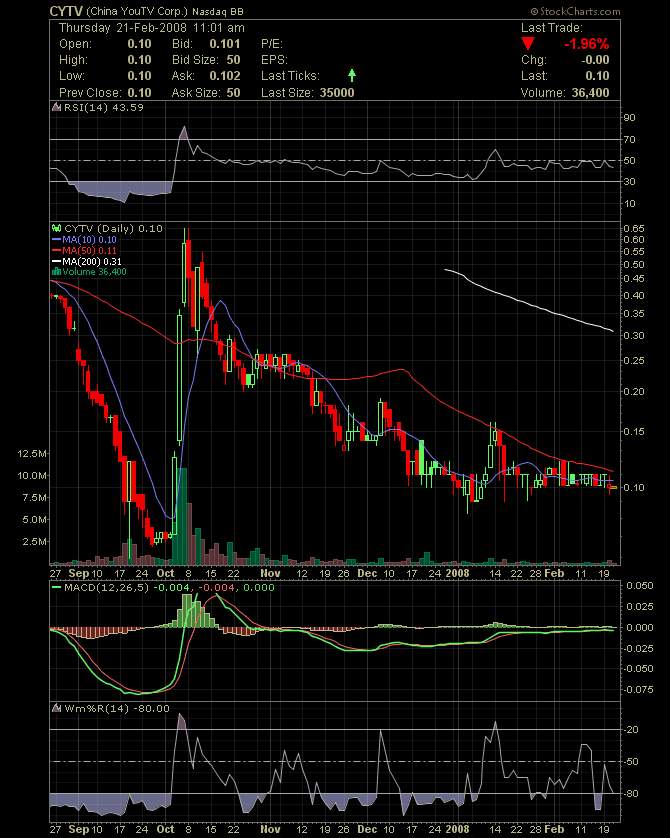The image size is (670, 838).
Task: Click the orange last-price marker on price axis
Action: (613, 487)
